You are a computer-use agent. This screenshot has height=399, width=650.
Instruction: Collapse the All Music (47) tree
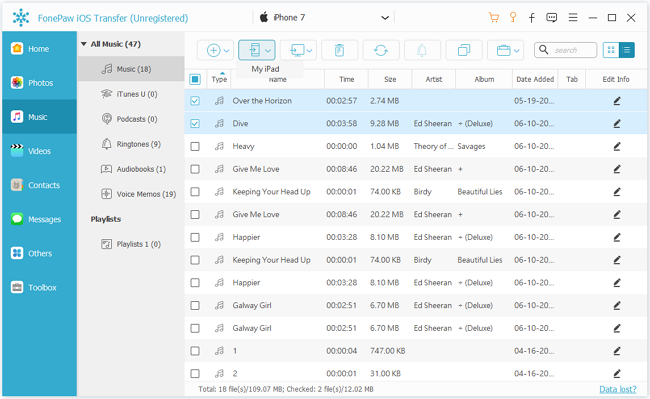click(84, 44)
